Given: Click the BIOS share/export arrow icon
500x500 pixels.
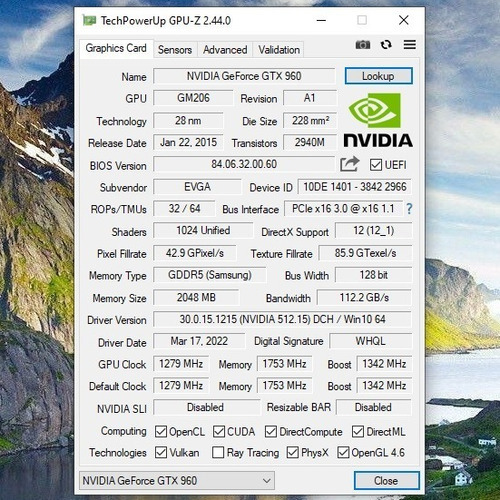Looking at the screenshot, I should point(349,164).
